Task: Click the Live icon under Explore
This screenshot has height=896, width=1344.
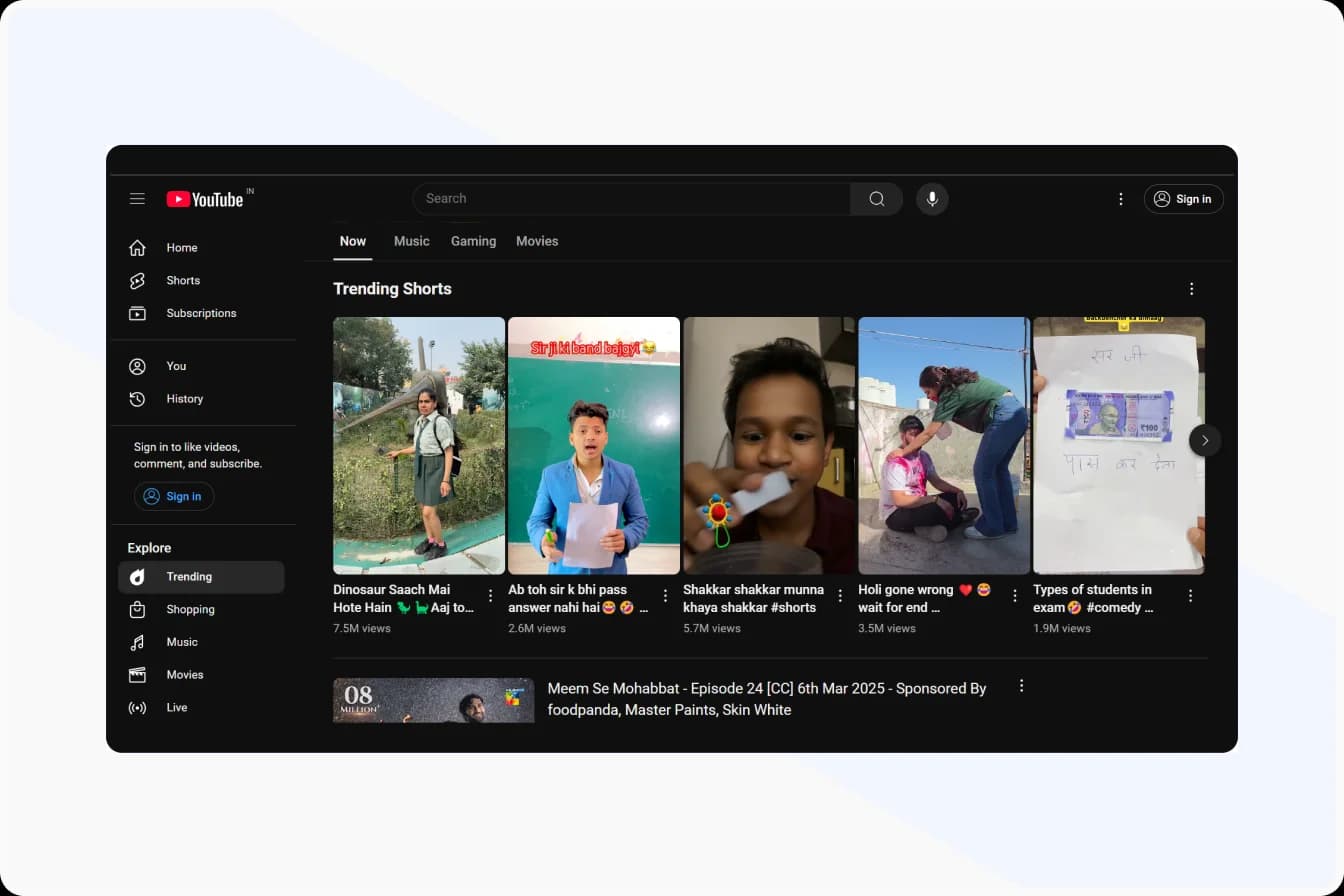Action: (137, 707)
